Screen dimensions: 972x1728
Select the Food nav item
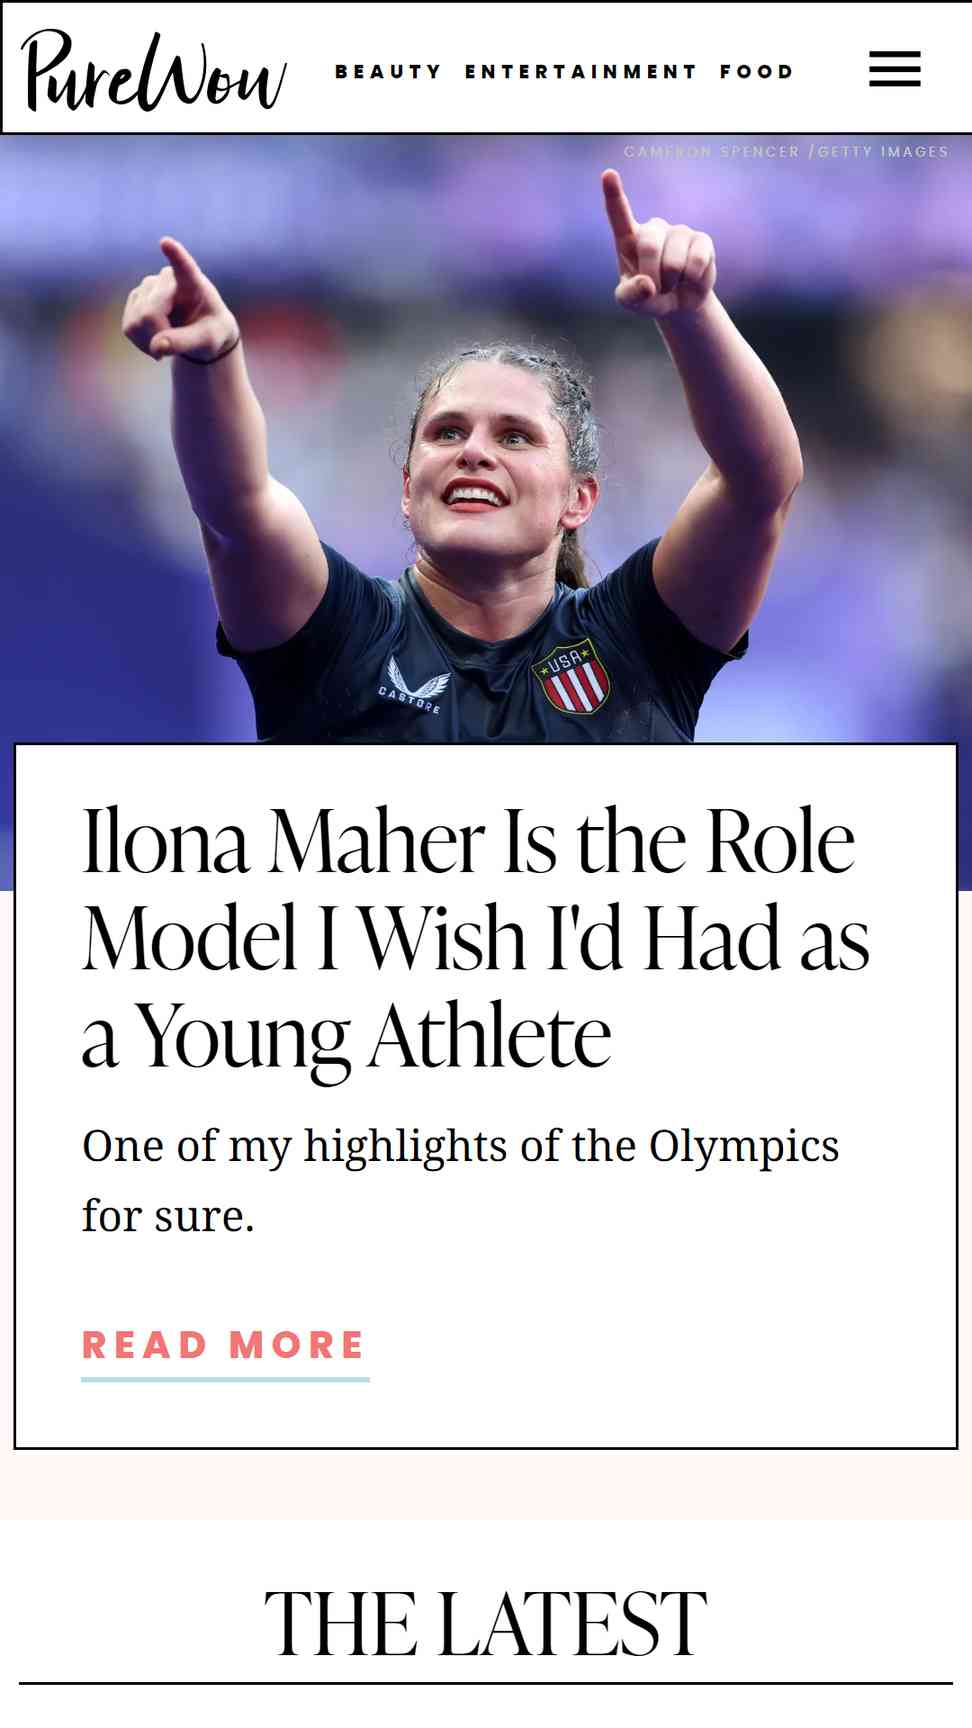[756, 72]
